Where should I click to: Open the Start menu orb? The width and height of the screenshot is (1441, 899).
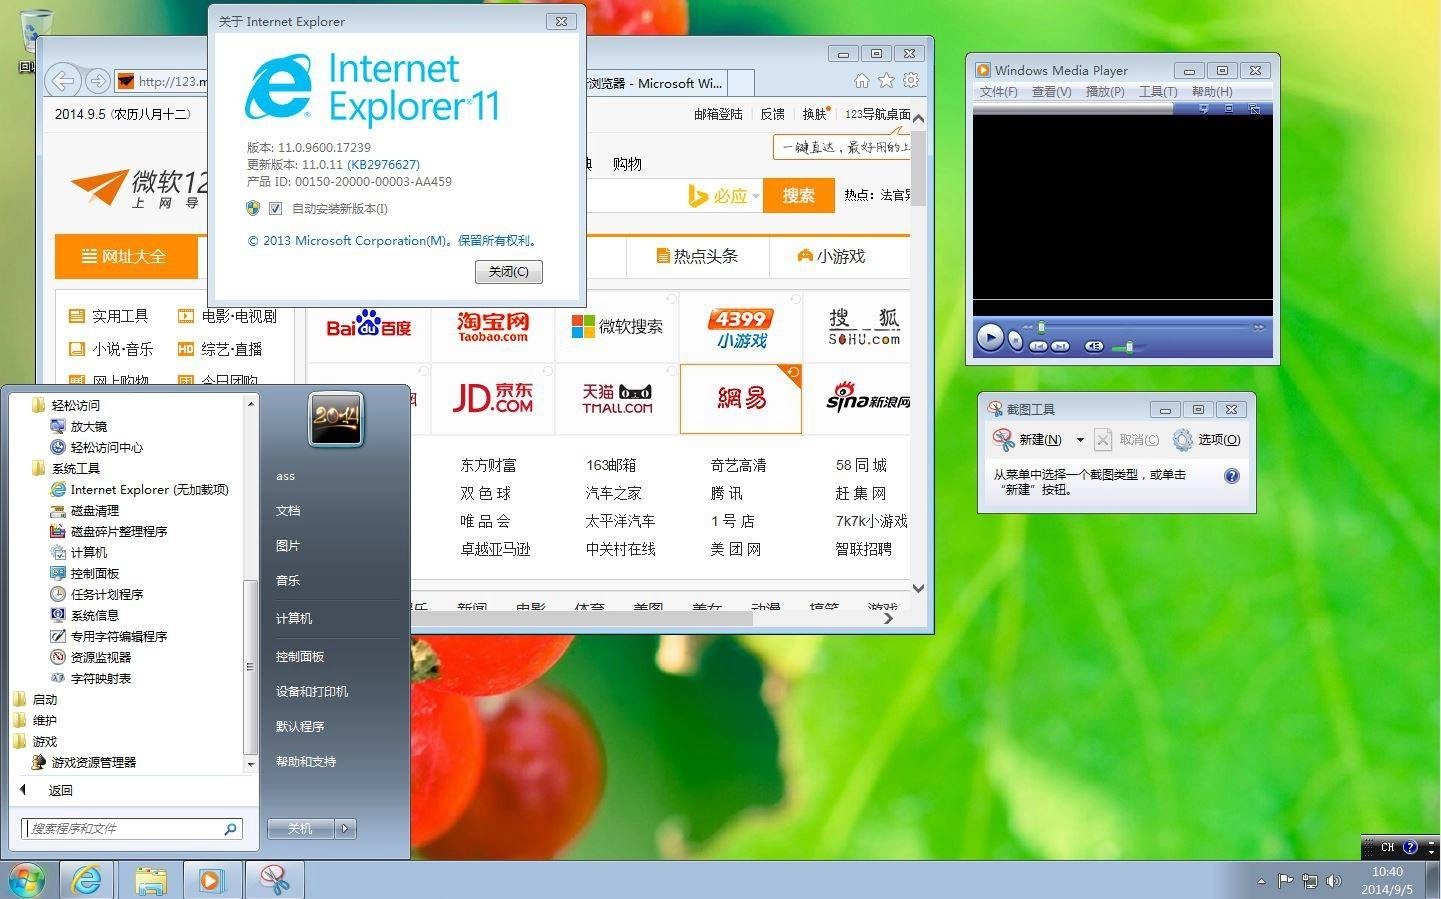pyautogui.click(x=27, y=881)
